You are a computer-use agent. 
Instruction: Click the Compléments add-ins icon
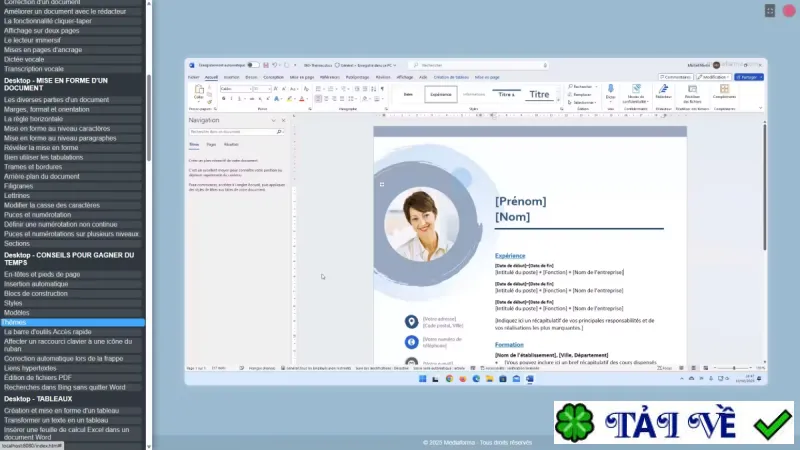click(x=724, y=89)
